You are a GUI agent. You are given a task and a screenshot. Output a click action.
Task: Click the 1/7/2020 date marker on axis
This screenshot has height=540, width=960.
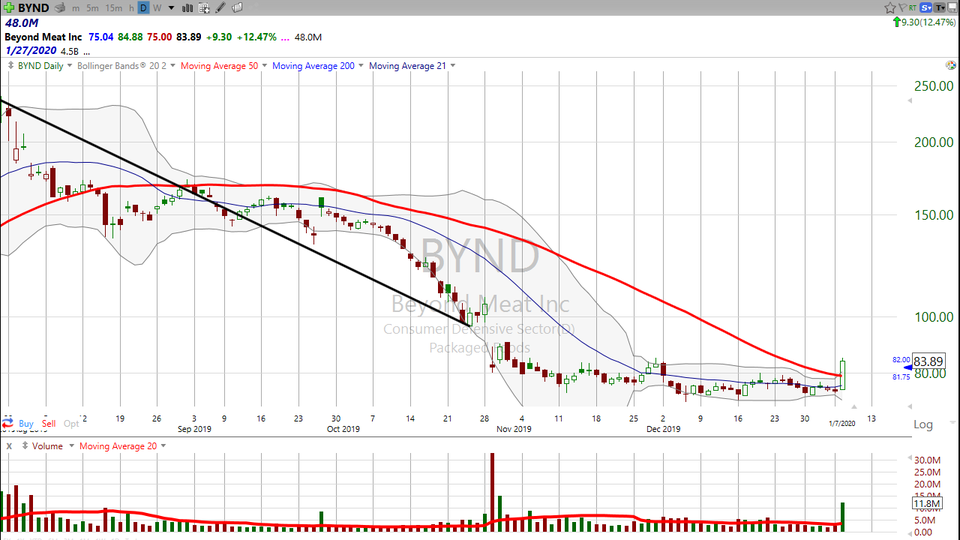[842, 424]
